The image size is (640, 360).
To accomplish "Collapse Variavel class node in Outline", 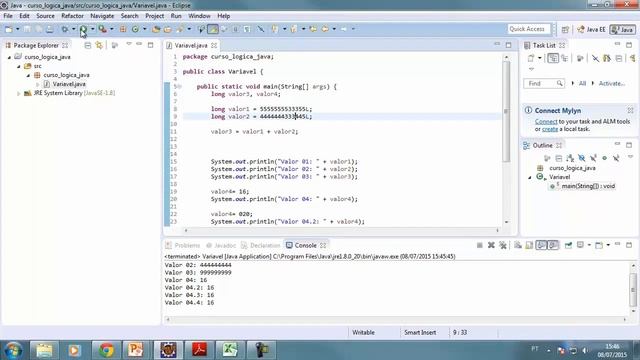I will [x=530, y=177].
